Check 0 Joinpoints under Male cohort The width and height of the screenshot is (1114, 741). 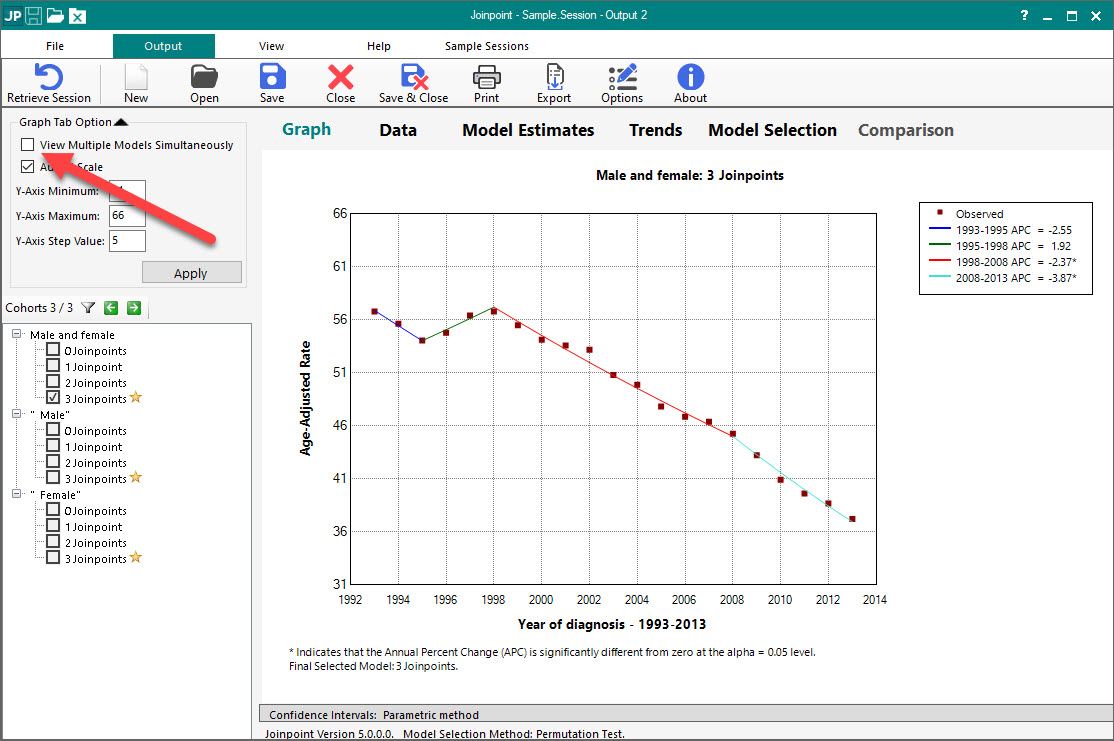pyautogui.click(x=53, y=430)
